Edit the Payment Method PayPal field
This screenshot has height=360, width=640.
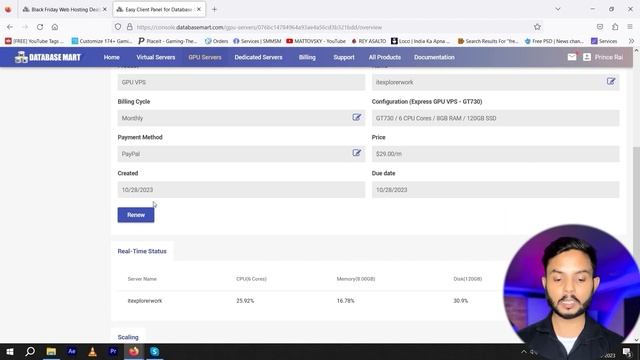coord(356,153)
